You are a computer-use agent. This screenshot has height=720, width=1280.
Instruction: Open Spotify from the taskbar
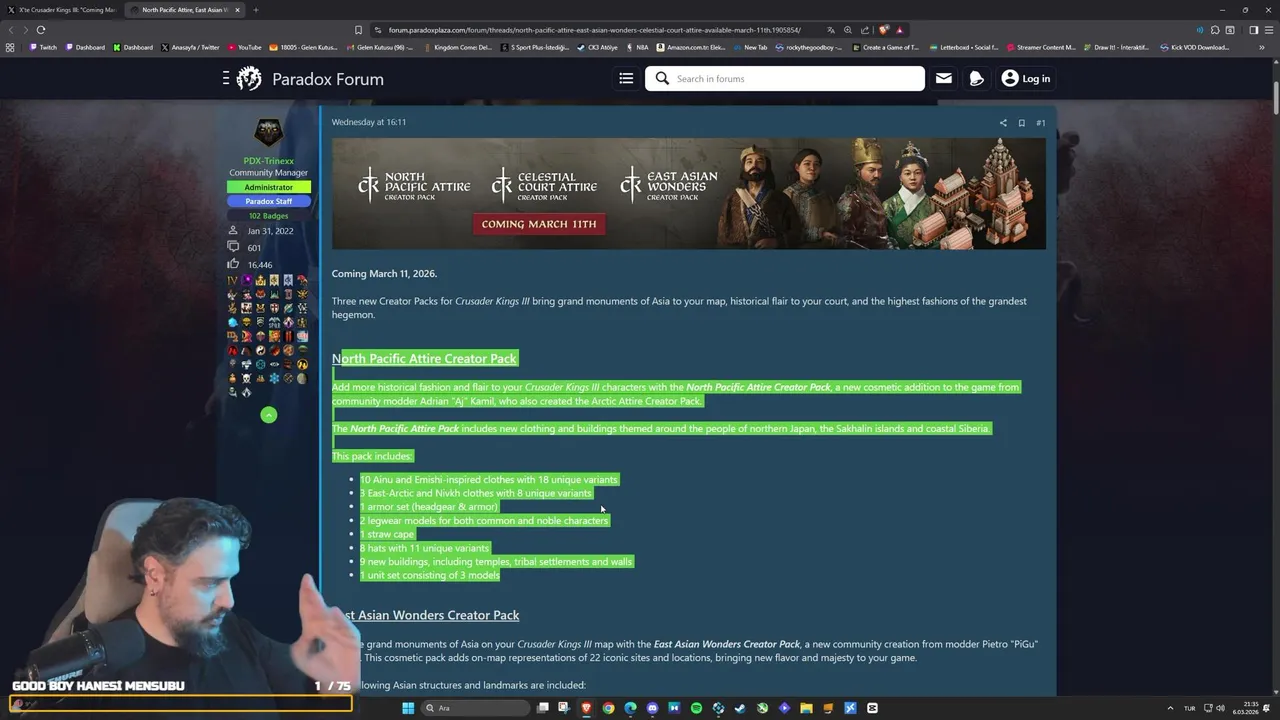696,708
